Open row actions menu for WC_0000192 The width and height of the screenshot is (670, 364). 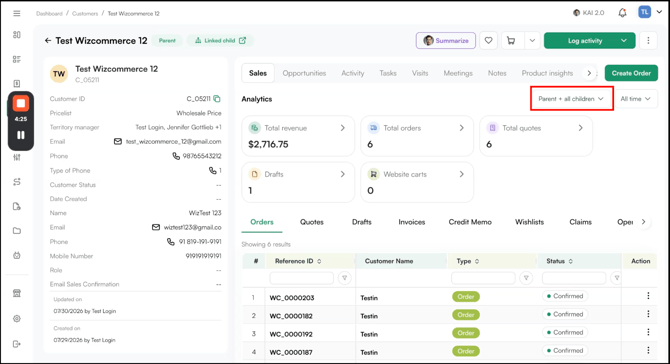[x=648, y=332]
